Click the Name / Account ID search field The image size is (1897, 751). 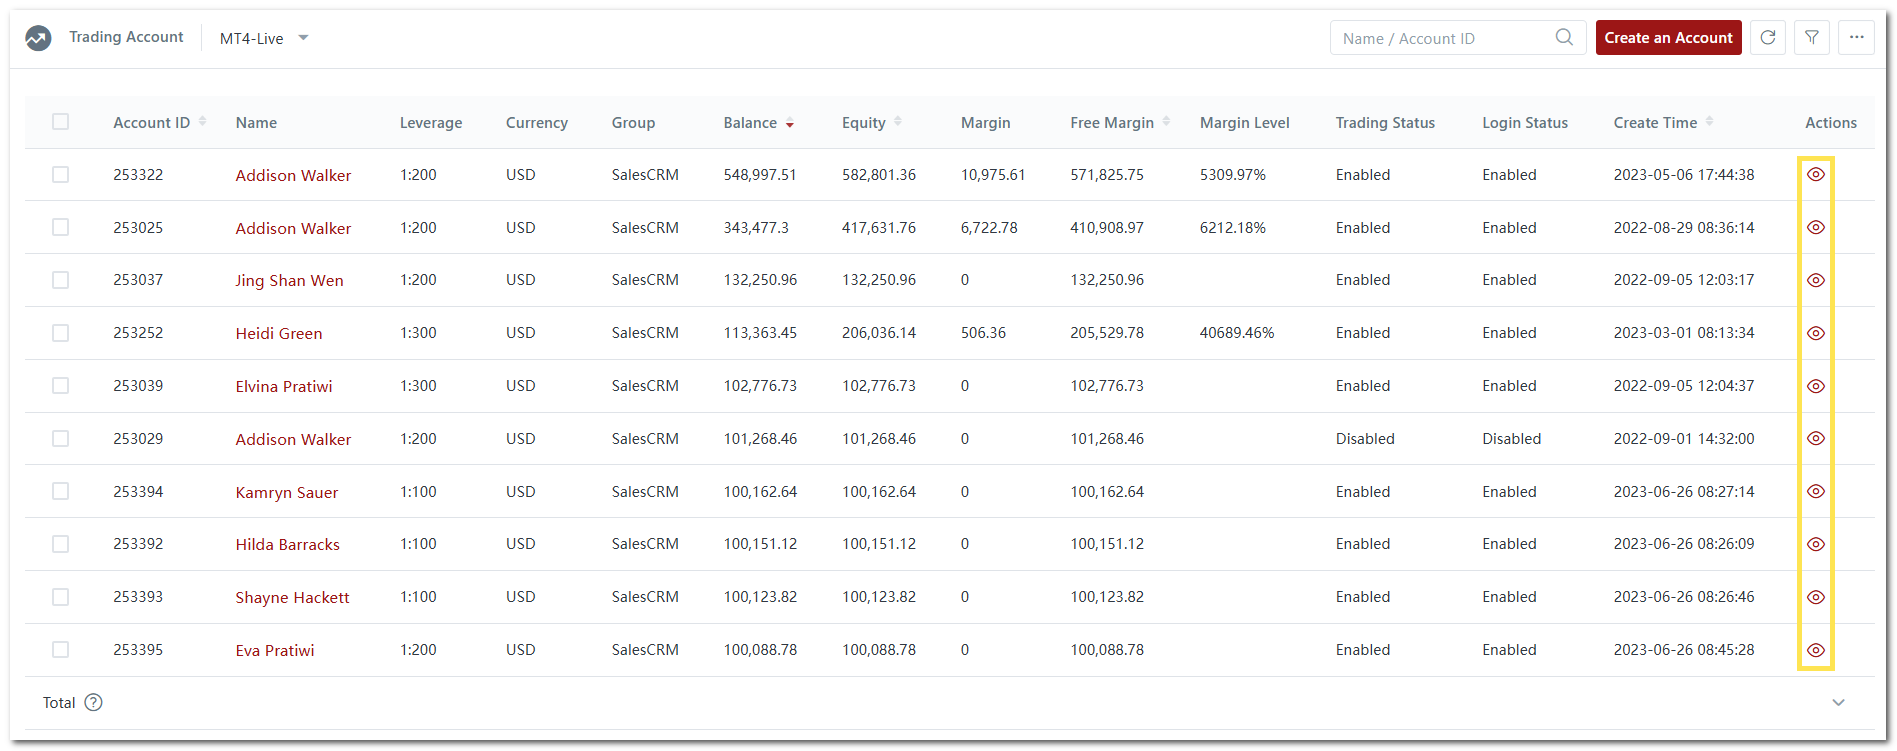tap(1440, 39)
